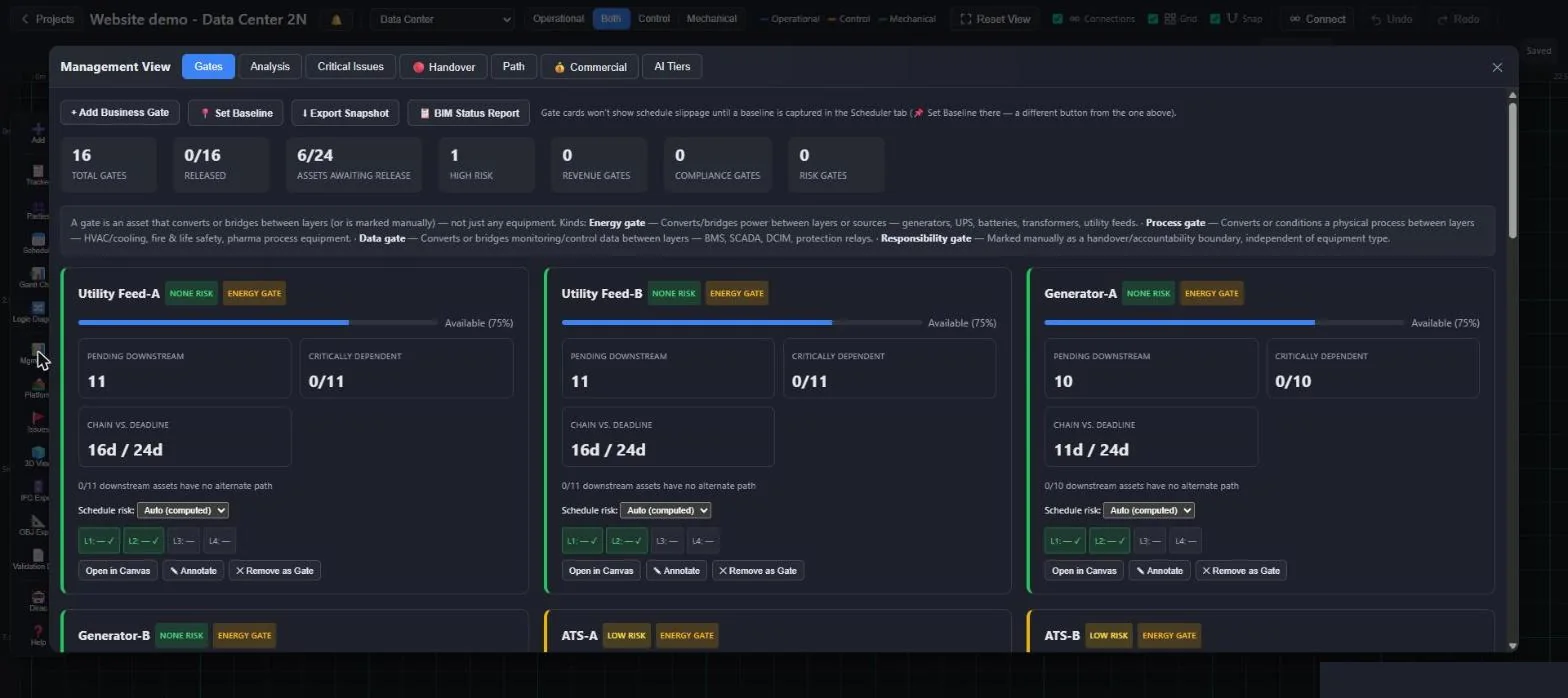Remove Utility Feed-B as gate
1568x698 pixels.
[x=758, y=571]
